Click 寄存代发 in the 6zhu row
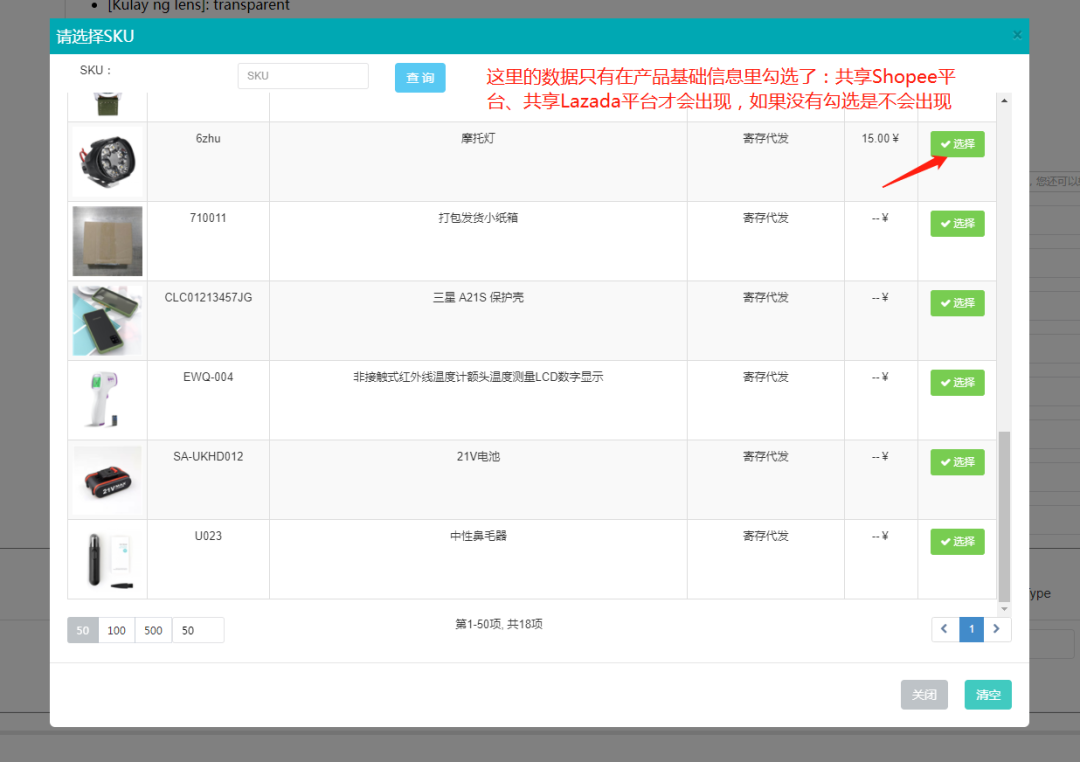 (x=766, y=138)
